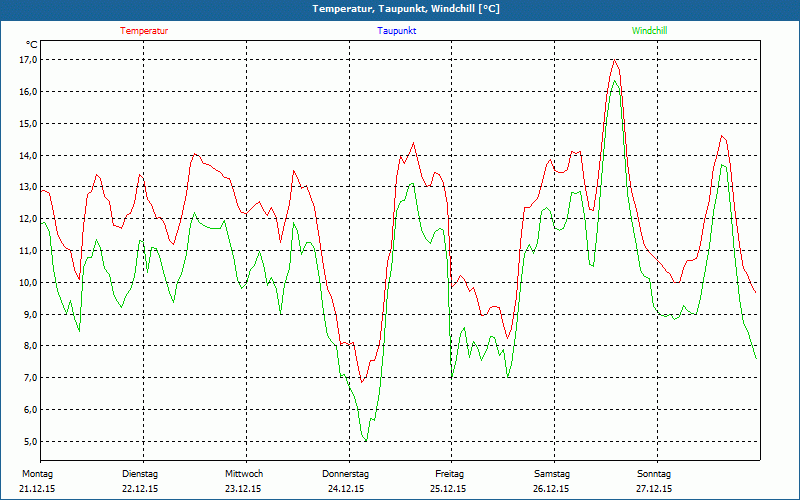800x500 pixels.
Task: Click the date 24.12.15
Action: [x=346, y=489]
